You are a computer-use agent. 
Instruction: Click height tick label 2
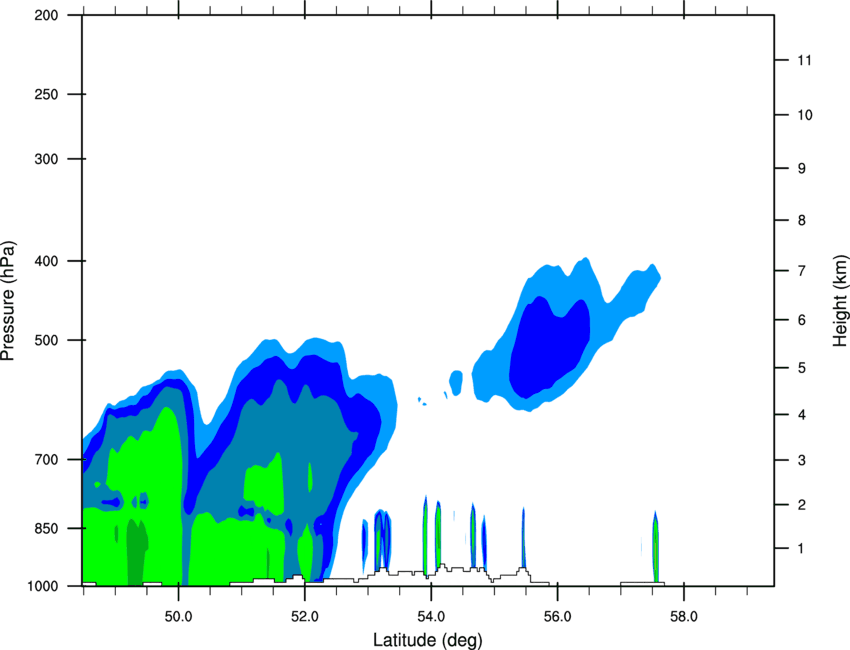pos(802,505)
